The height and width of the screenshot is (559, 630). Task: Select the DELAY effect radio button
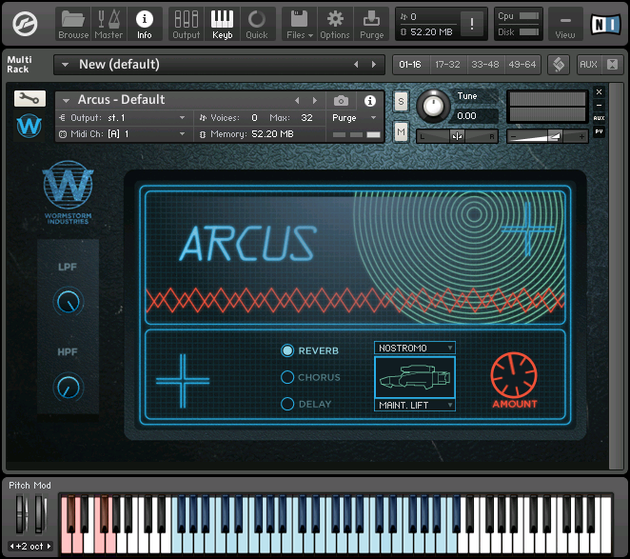[287, 403]
